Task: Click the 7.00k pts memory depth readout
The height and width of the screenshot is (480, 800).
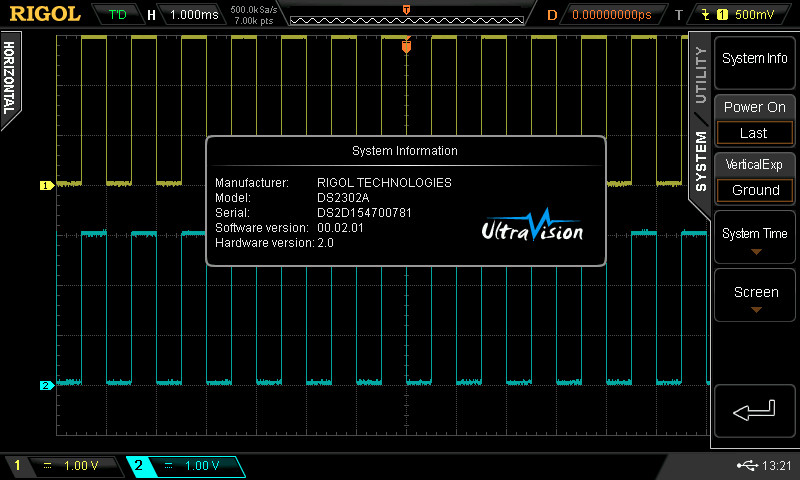Action: (x=254, y=21)
